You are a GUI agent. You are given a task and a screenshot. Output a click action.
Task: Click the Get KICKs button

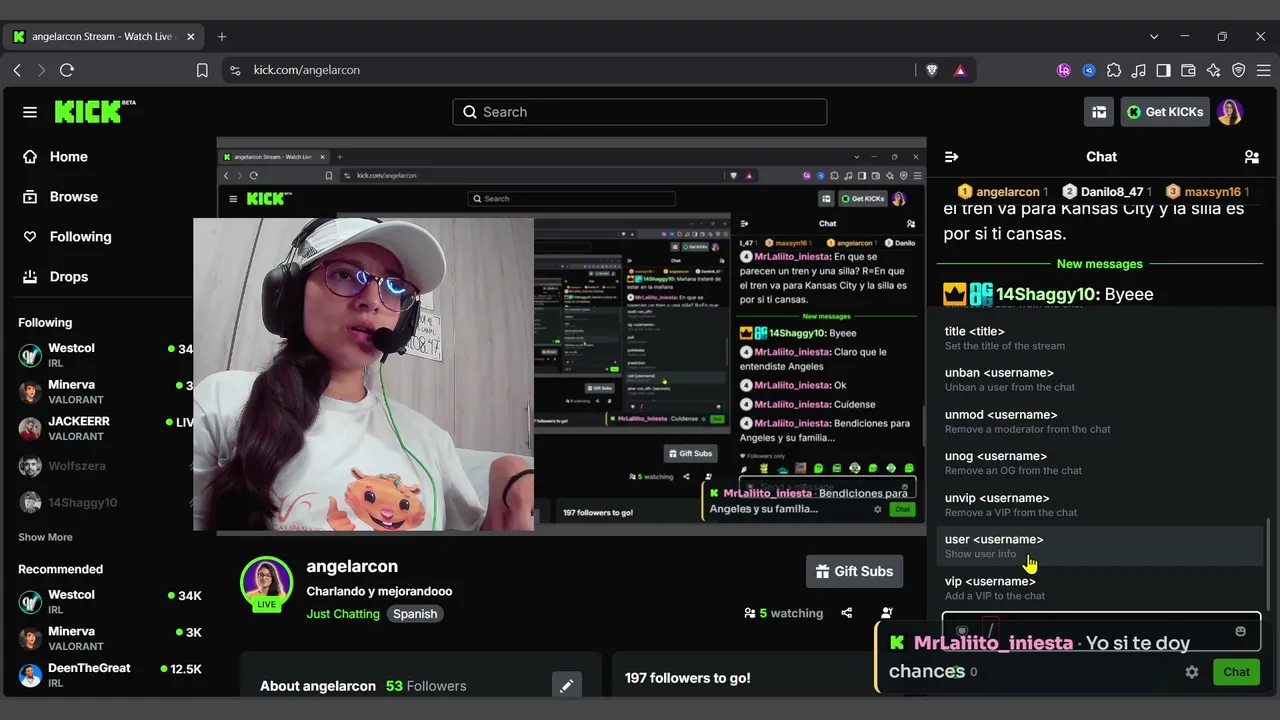[x=1165, y=112]
